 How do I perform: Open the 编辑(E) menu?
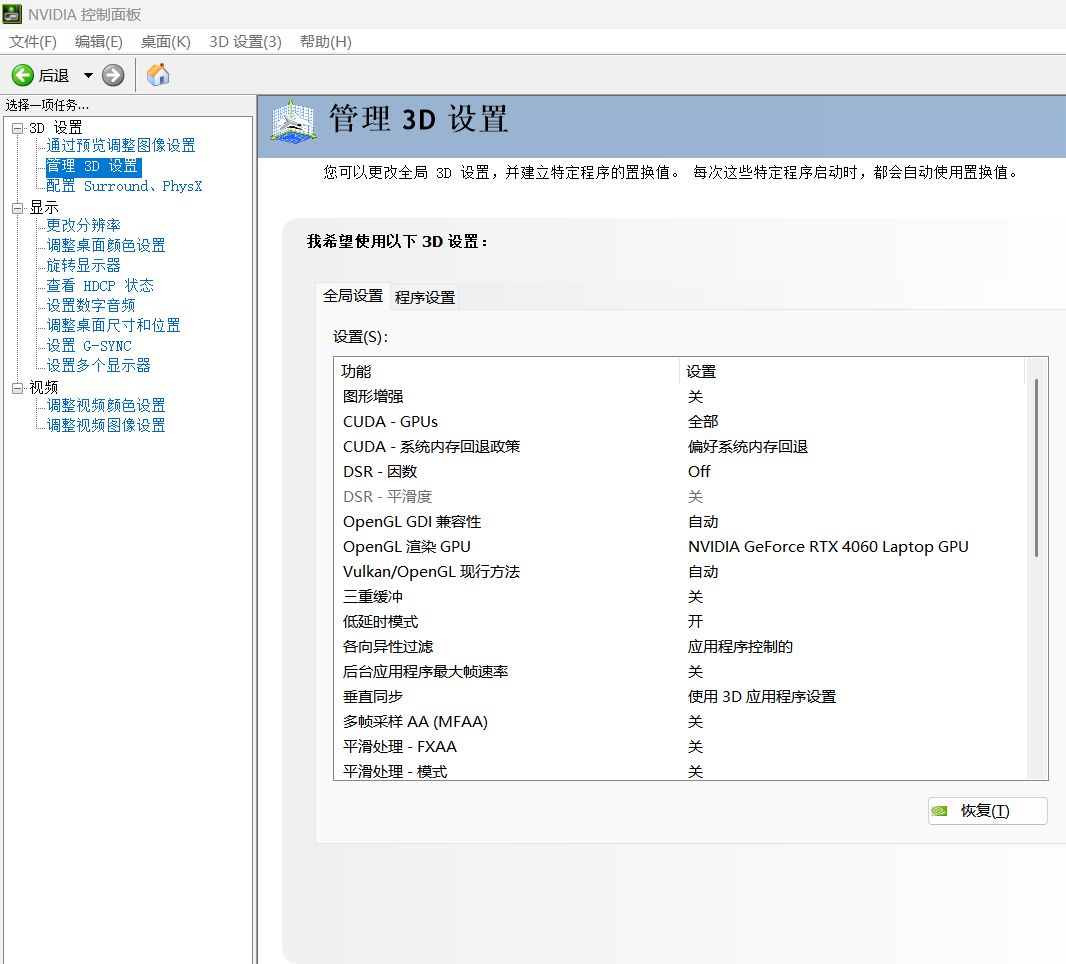(x=99, y=42)
